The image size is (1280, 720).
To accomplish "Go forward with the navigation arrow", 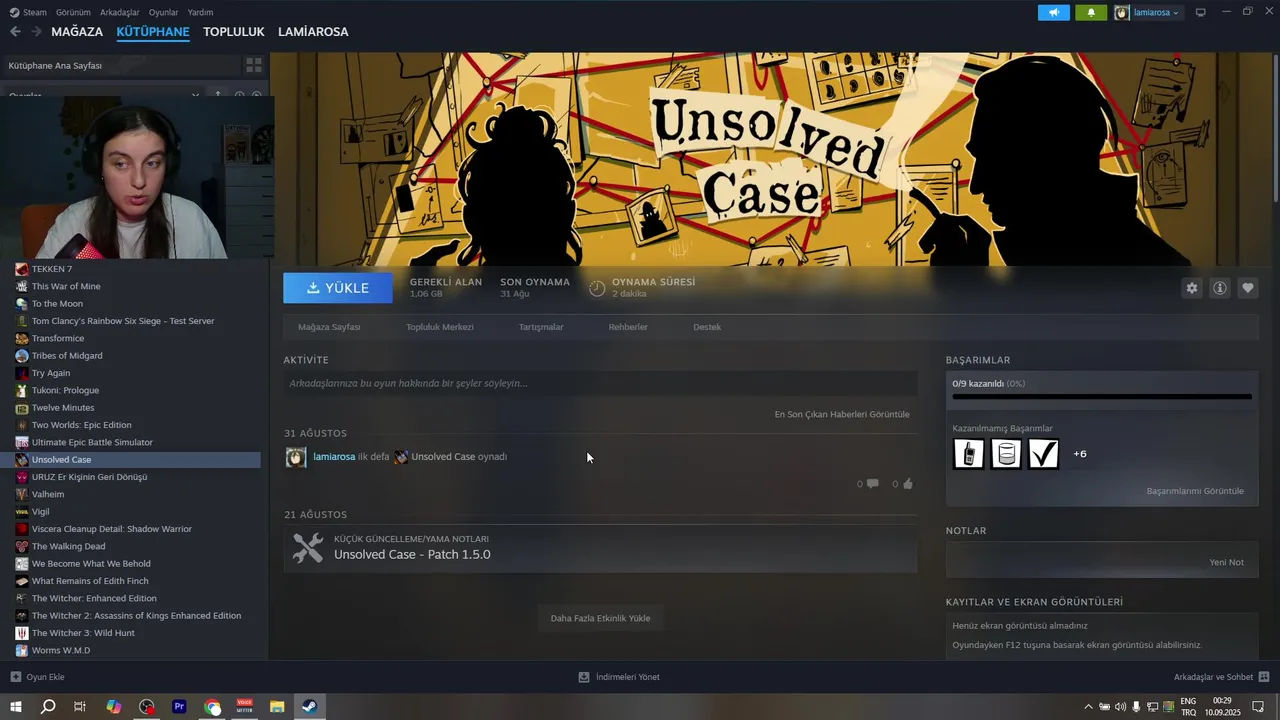I will (x=36, y=32).
